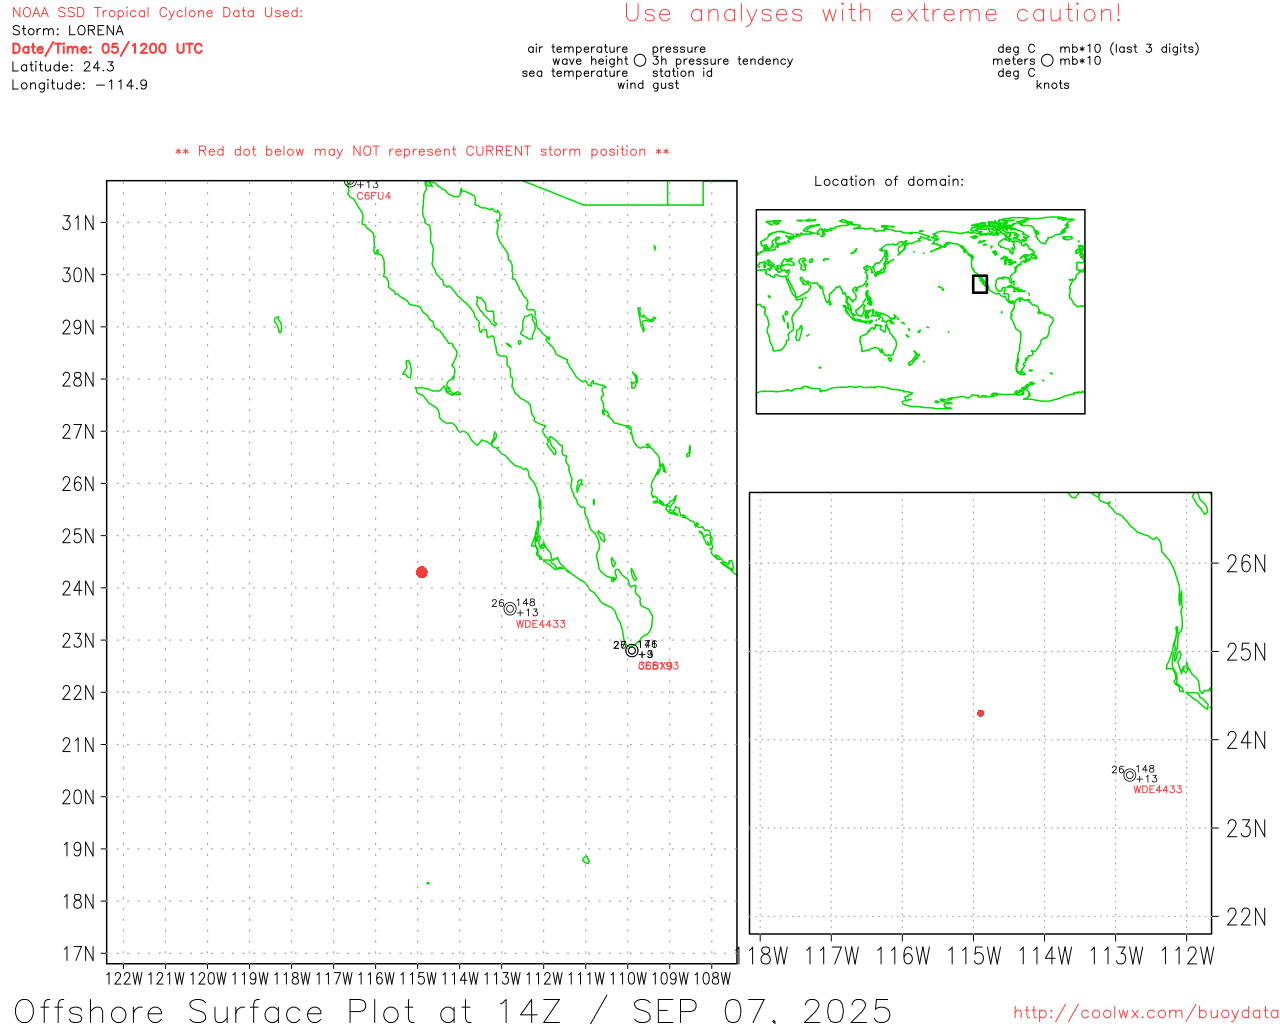1280x1024 pixels.
Task: Click the 112W longitude label on zoomed map
Action: tap(1187, 956)
